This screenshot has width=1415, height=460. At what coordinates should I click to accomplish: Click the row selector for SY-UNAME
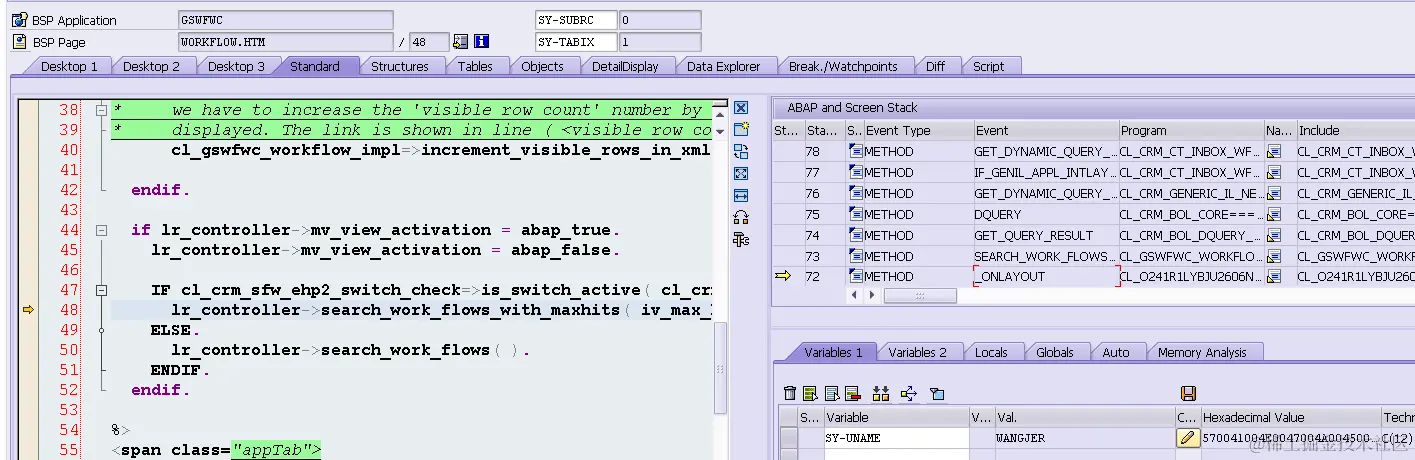coord(789,438)
